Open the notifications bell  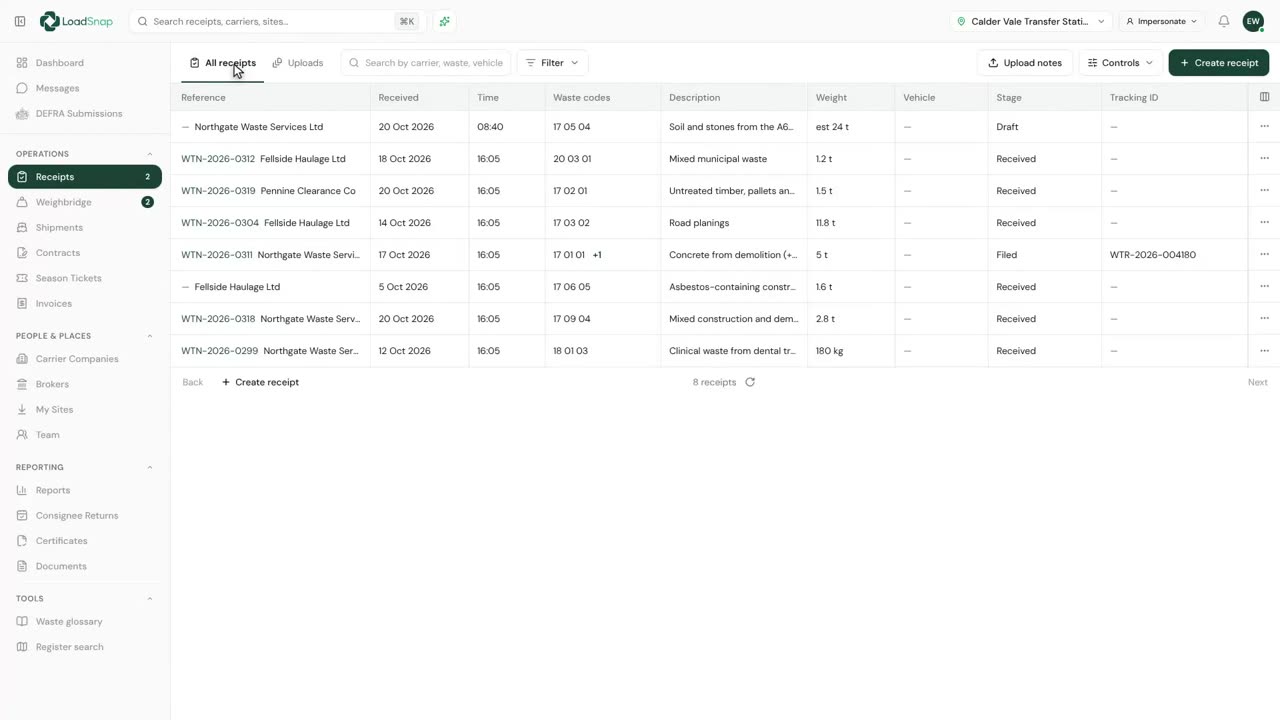point(1223,21)
